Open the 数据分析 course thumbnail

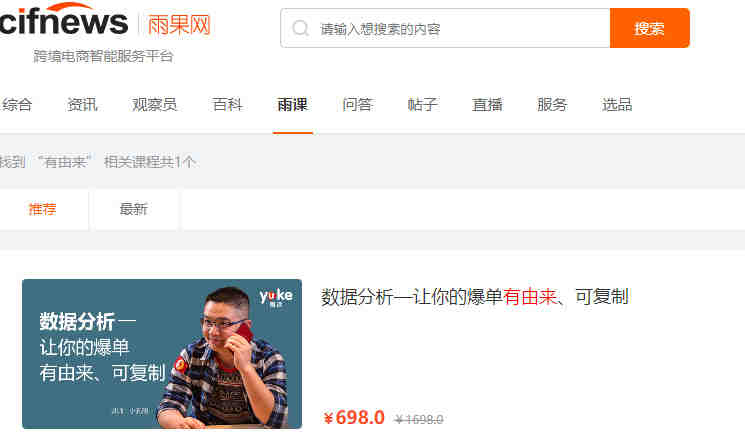click(x=162, y=354)
